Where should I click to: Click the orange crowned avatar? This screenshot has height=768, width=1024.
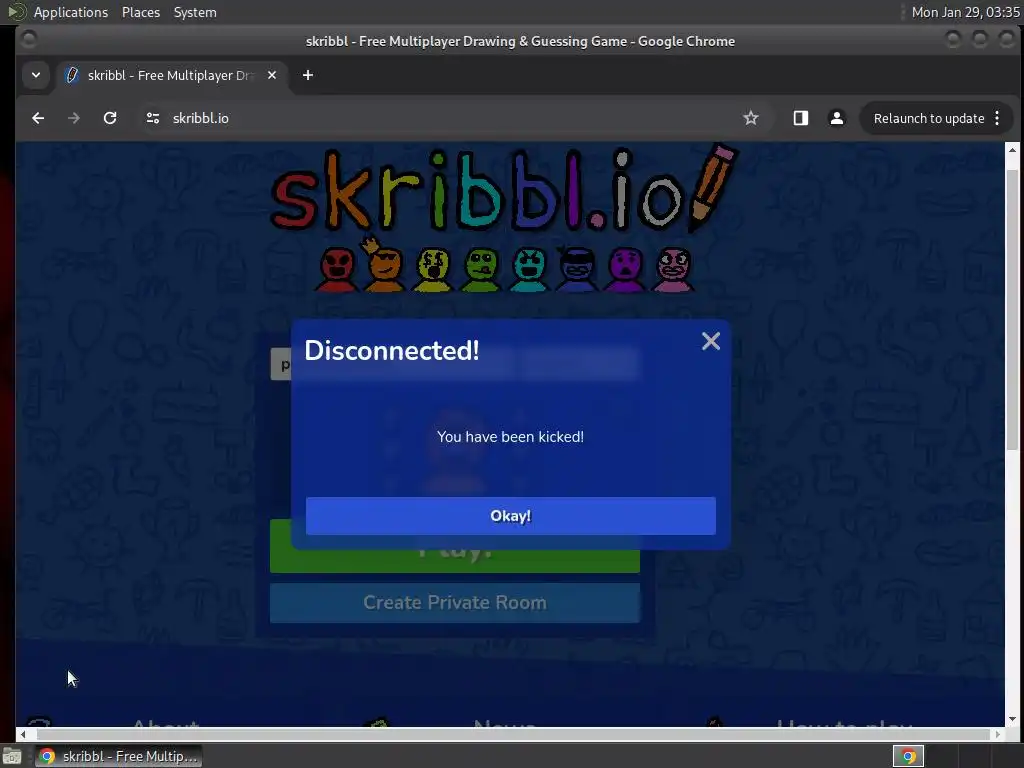point(384,266)
